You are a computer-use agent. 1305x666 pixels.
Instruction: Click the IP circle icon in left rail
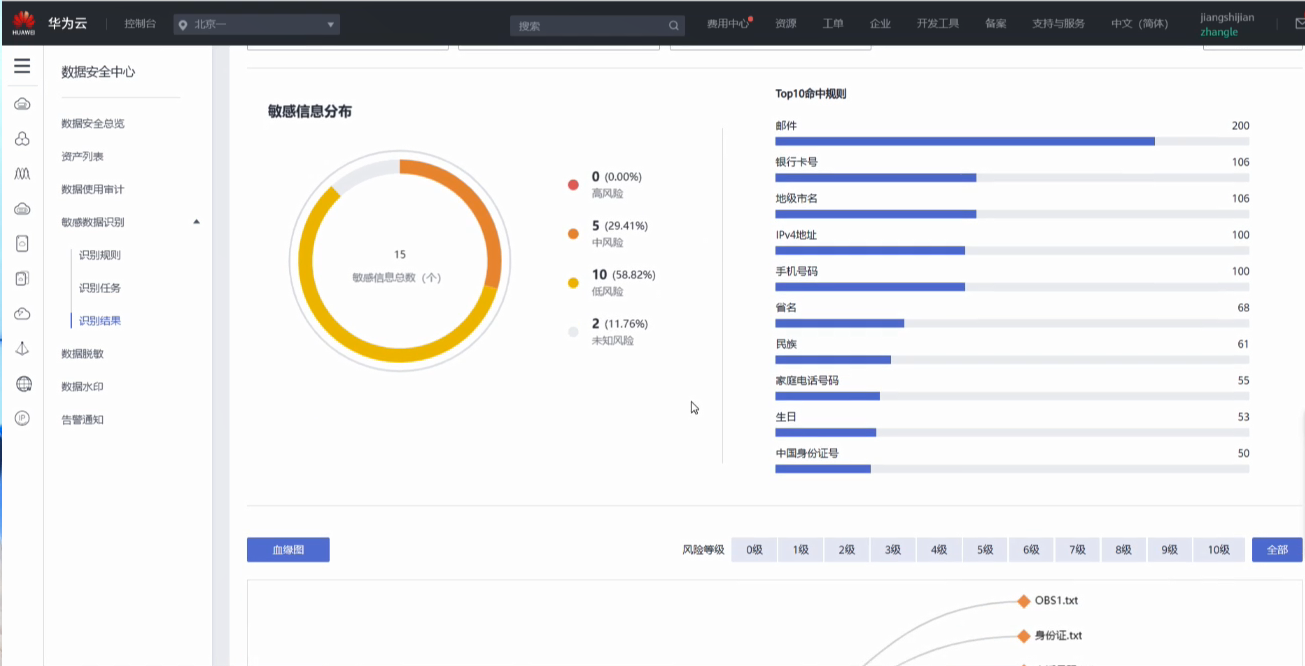[22, 418]
